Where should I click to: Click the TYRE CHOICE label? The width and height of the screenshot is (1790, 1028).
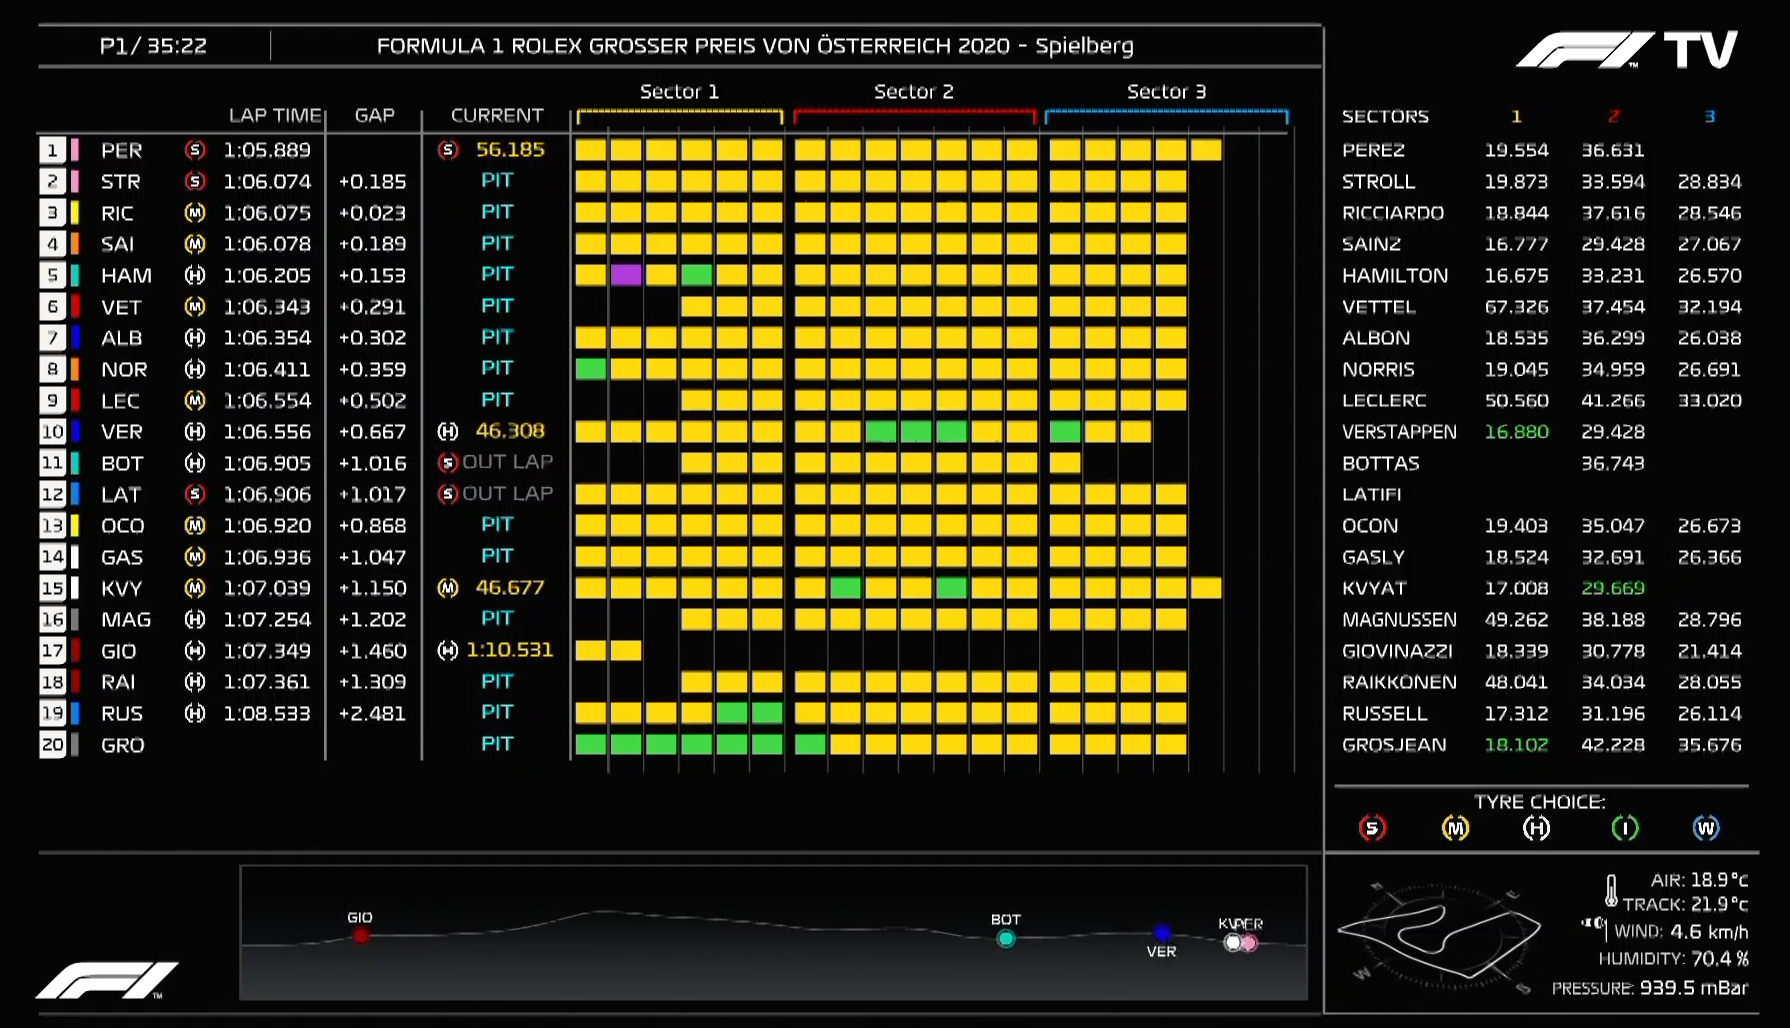(1539, 802)
